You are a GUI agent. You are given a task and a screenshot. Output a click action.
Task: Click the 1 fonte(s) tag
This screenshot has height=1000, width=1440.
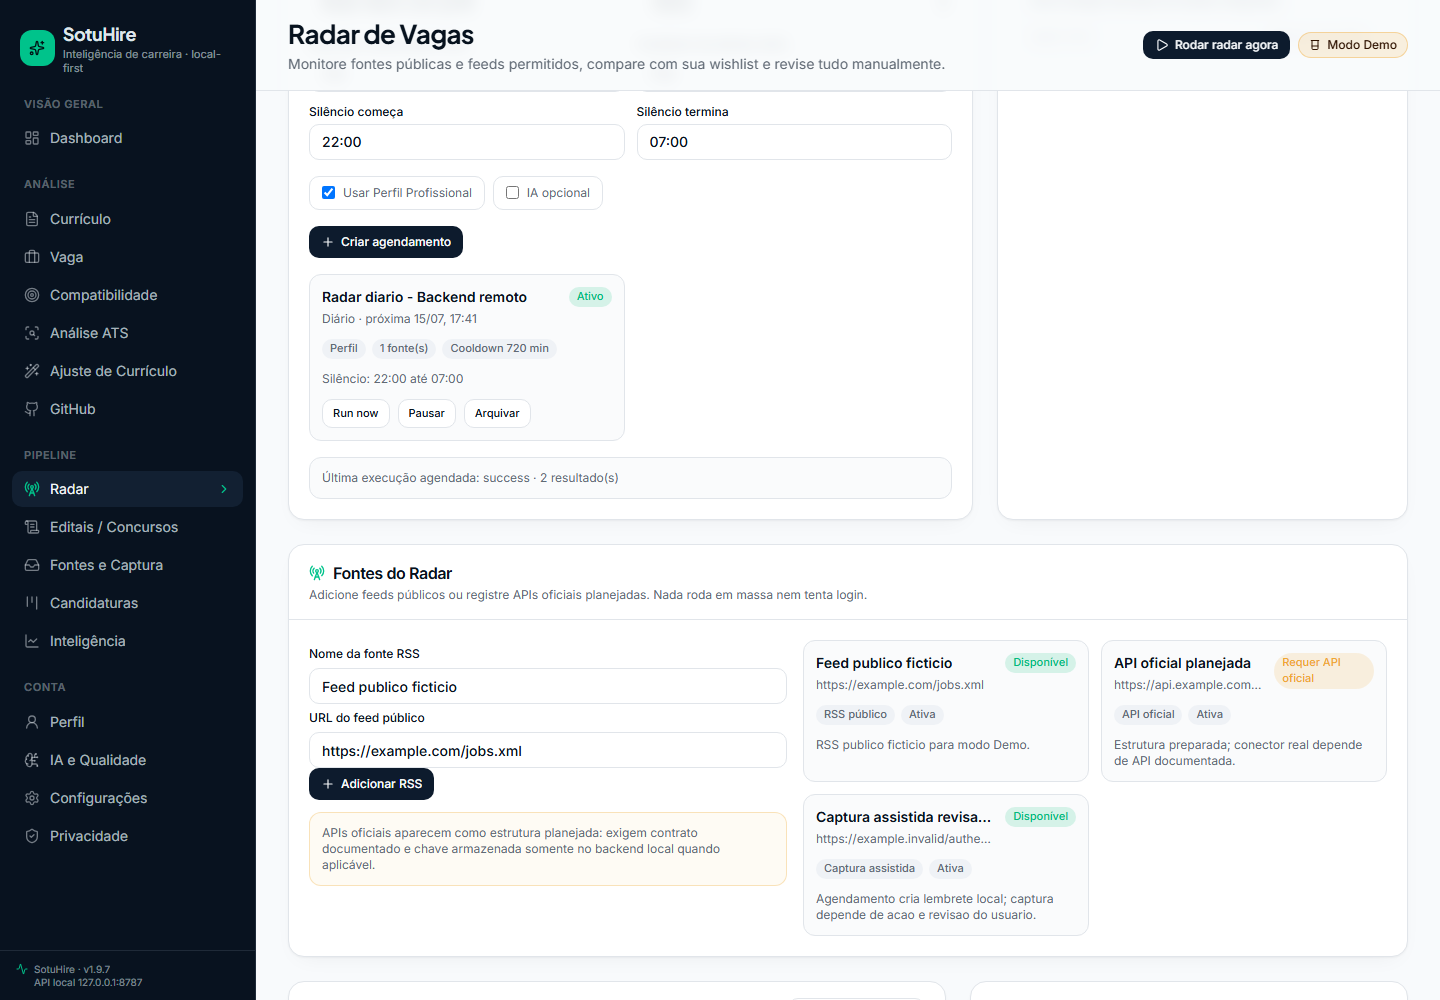404,348
